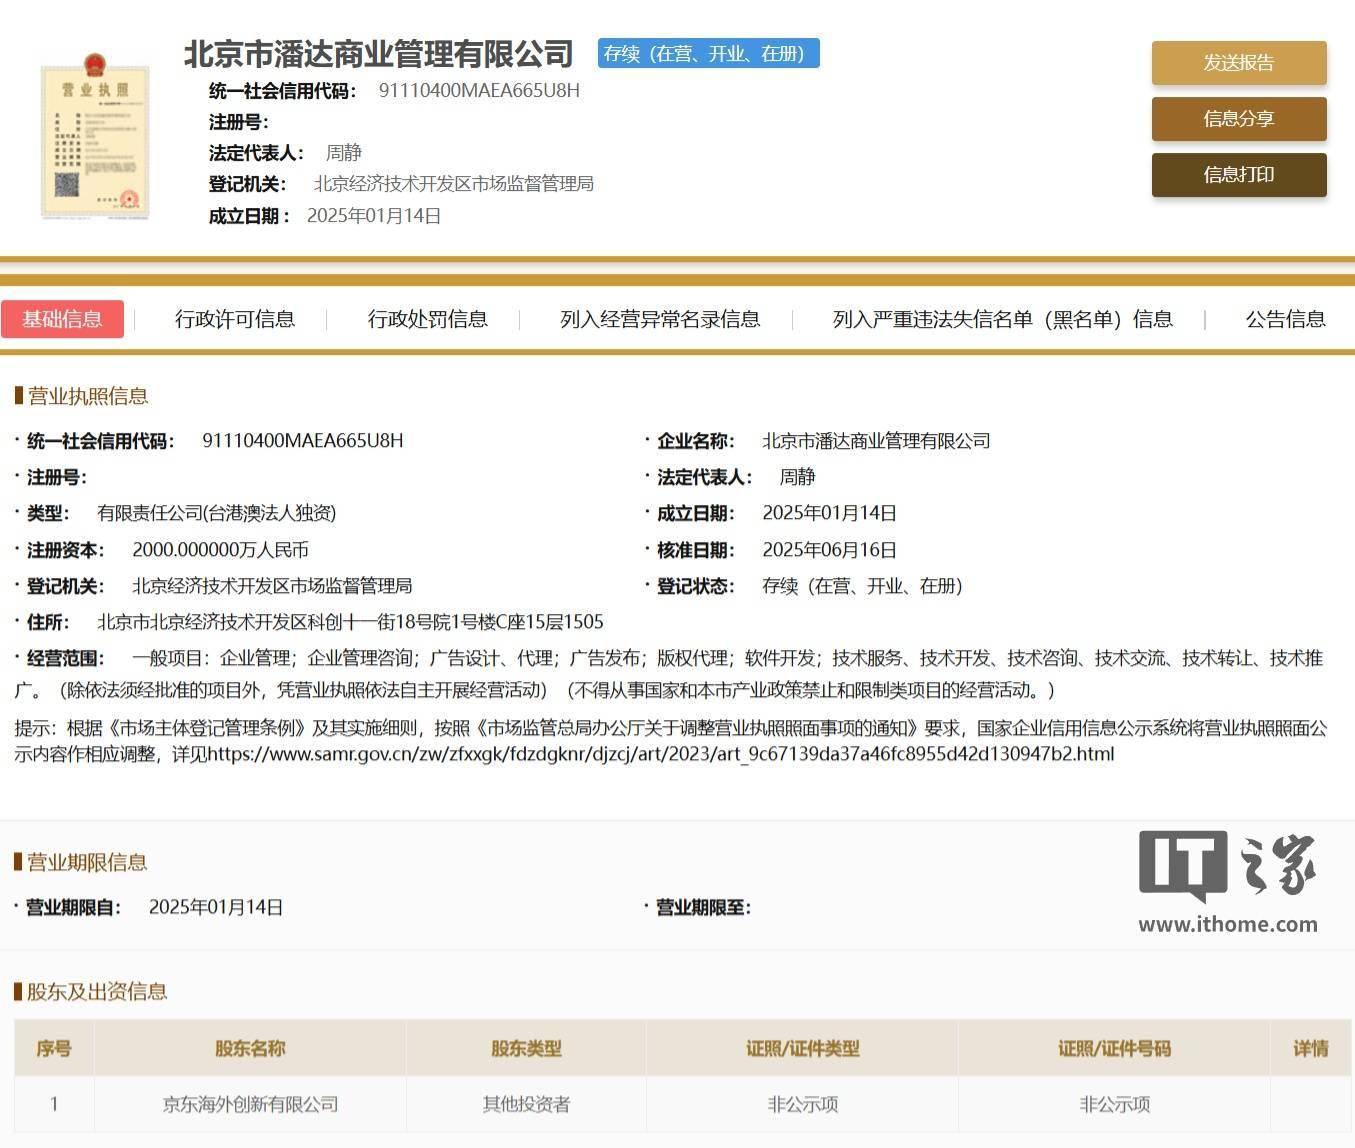Screen dimensions: 1355x1148
Task: Click the 详情 column header
Action: [1311, 1048]
